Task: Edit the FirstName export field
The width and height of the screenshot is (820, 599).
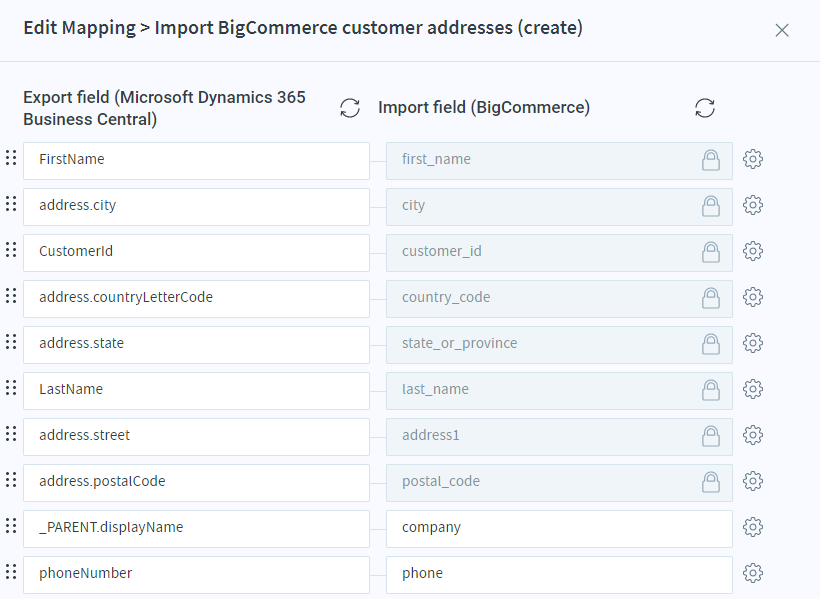Action: 196,161
